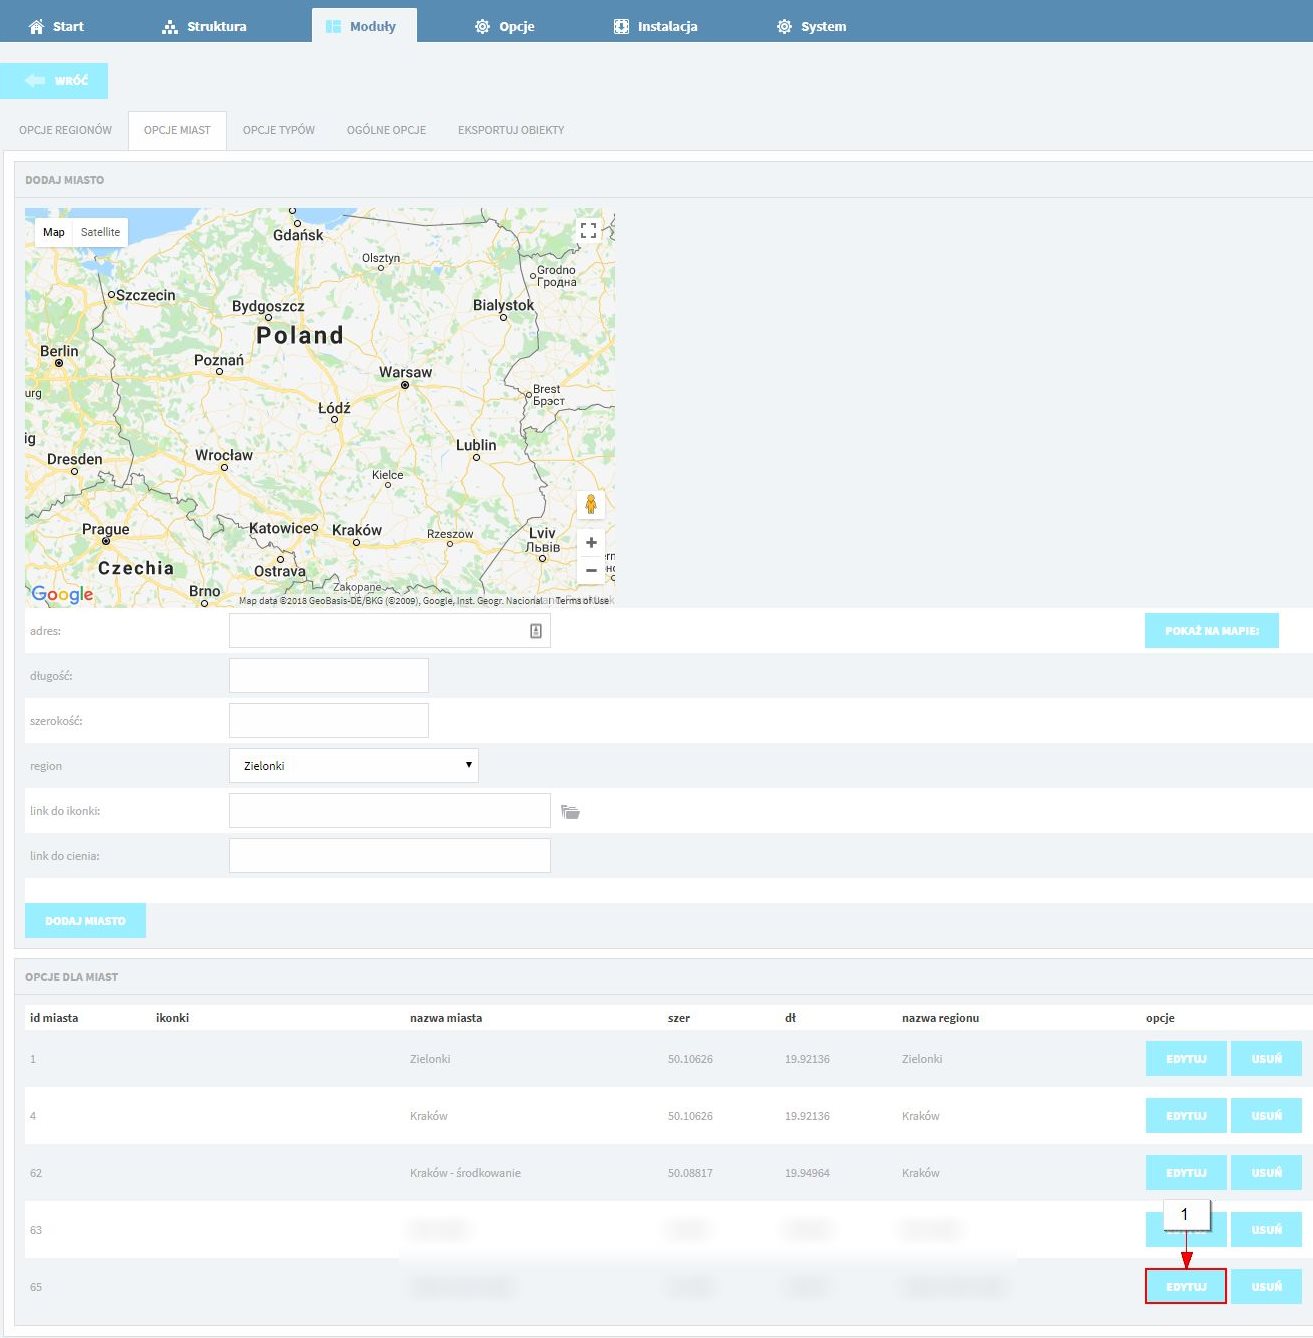Zoom in the map with plus

coord(592,543)
